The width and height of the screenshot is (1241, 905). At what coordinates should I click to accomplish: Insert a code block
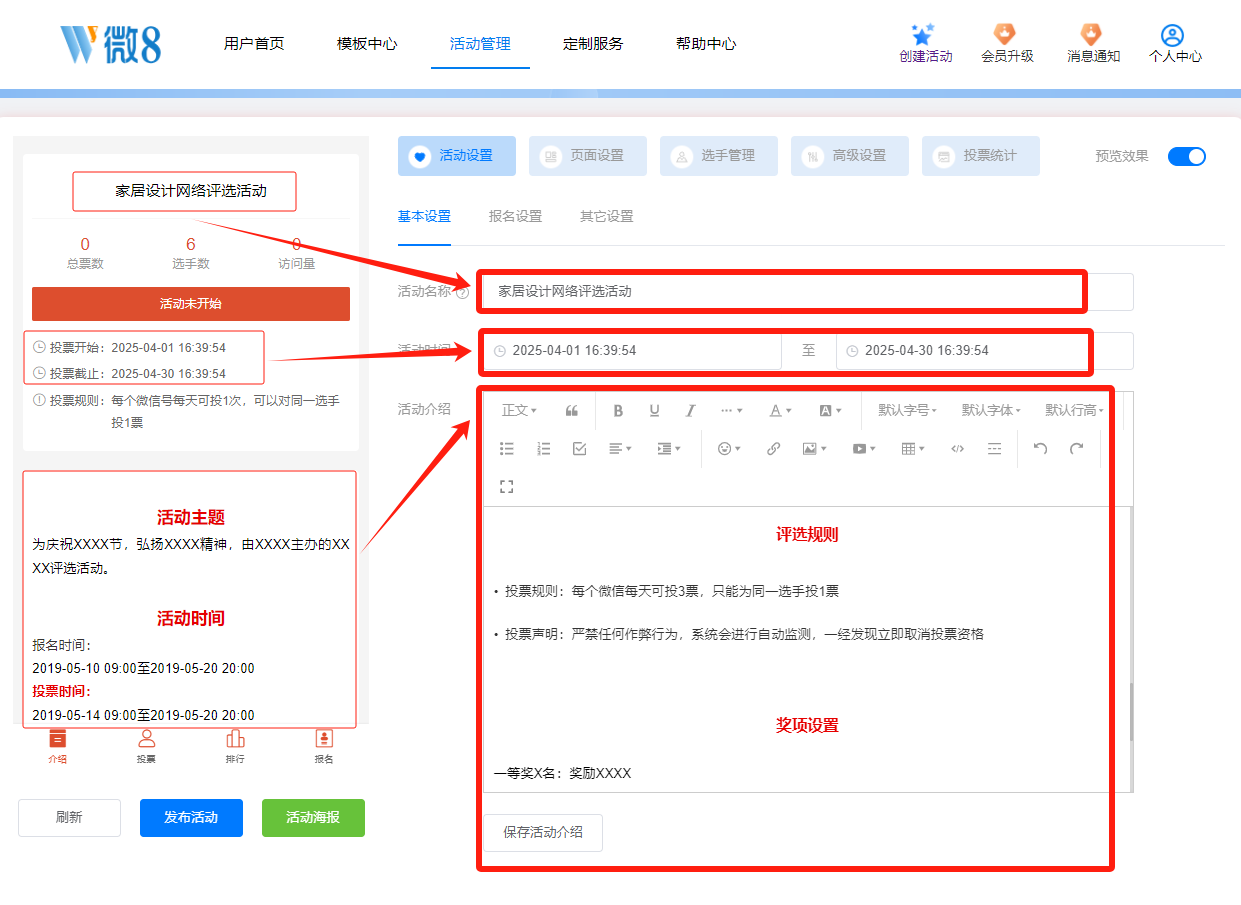pyautogui.click(x=957, y=449)
